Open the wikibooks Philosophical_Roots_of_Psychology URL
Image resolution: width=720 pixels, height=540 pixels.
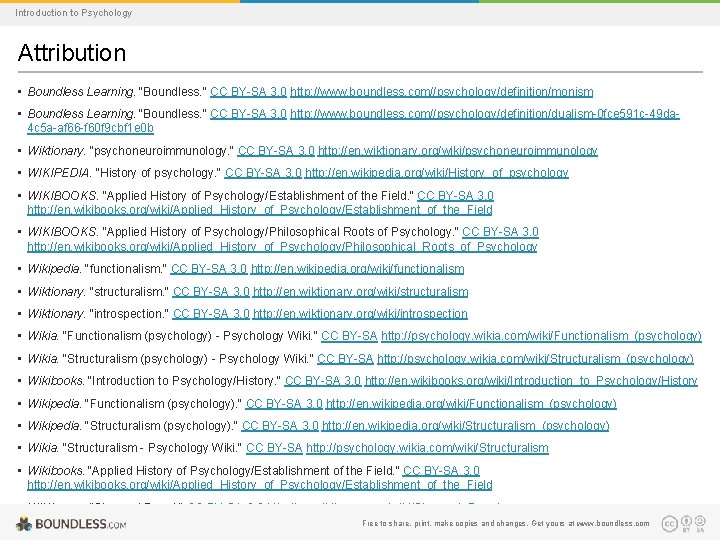282,247
